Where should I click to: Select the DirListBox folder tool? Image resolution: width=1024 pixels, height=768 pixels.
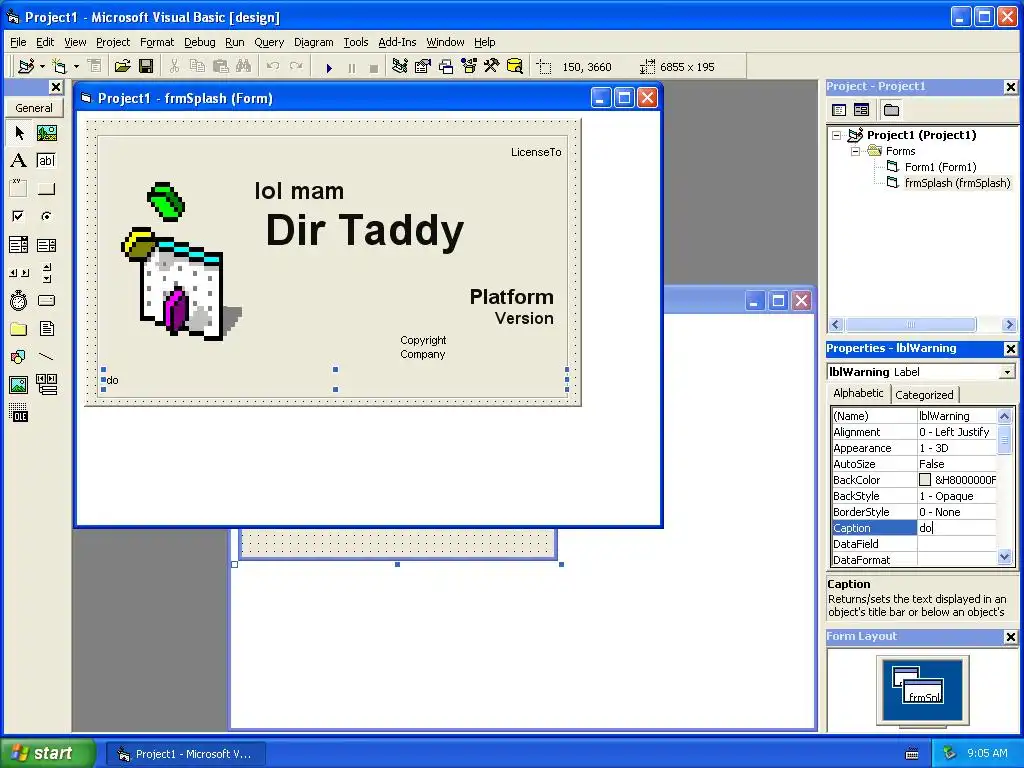click(x=19, y=328)
